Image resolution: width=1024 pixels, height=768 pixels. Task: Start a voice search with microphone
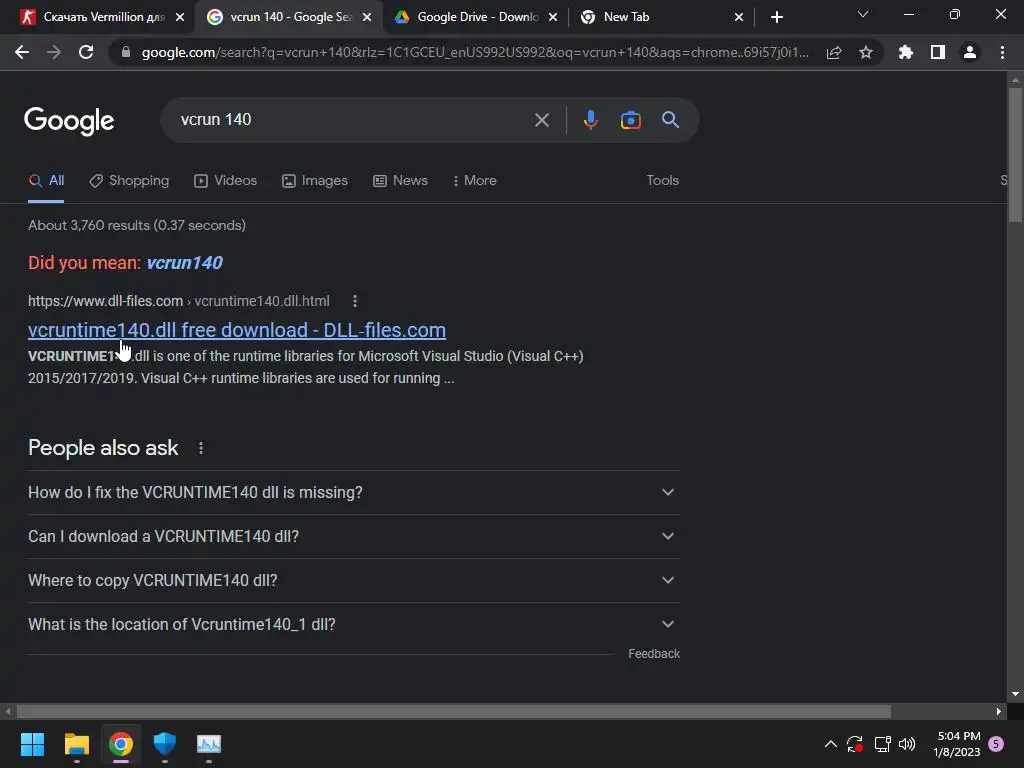590,120
